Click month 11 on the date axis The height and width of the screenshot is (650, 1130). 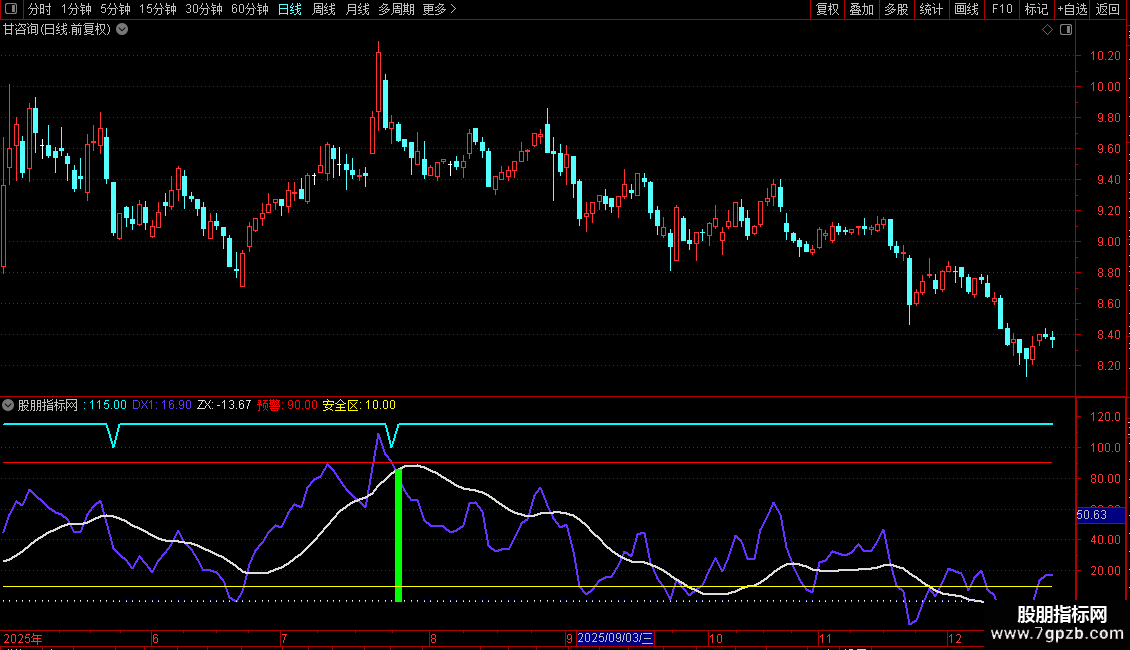point(825,638)
